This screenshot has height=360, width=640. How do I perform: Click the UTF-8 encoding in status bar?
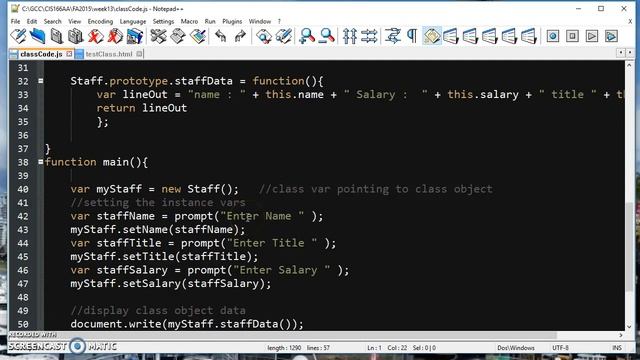tap(560, 348)
